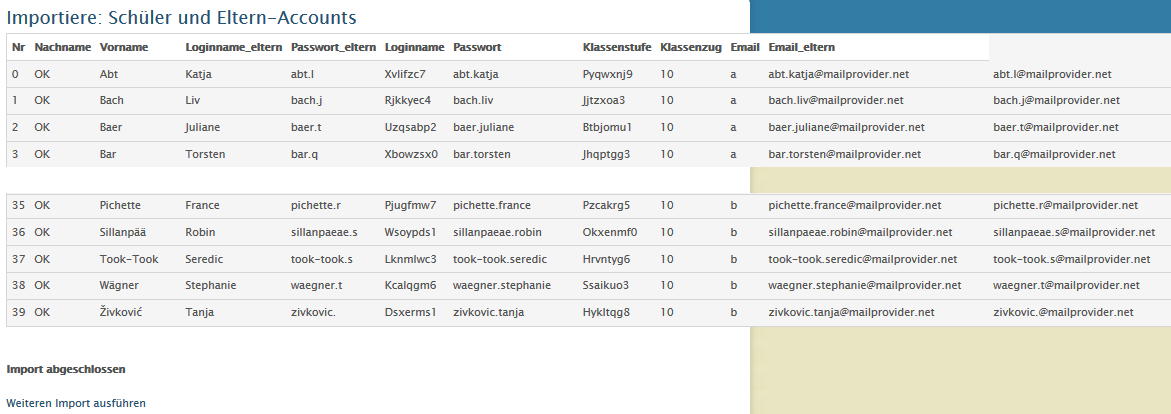
Task: Select the Took-Took name cell
Action: click(129, 259)
